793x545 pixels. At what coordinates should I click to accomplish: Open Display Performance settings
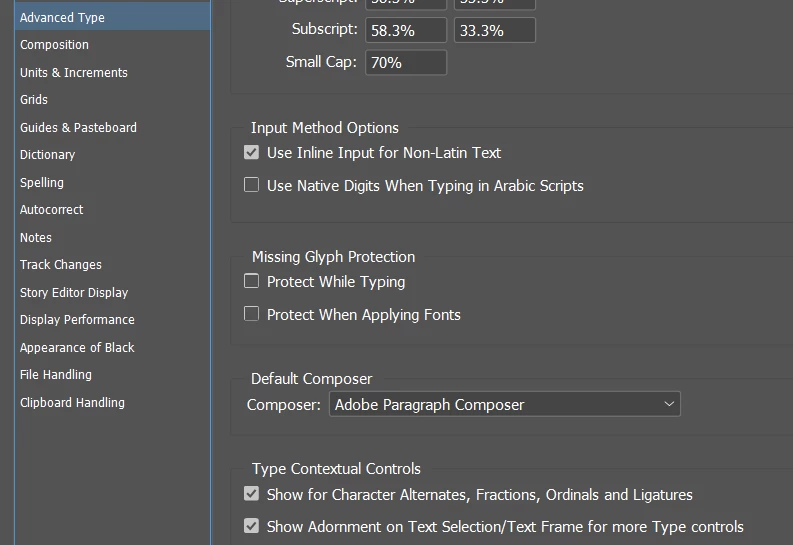[x=77, y=320]
